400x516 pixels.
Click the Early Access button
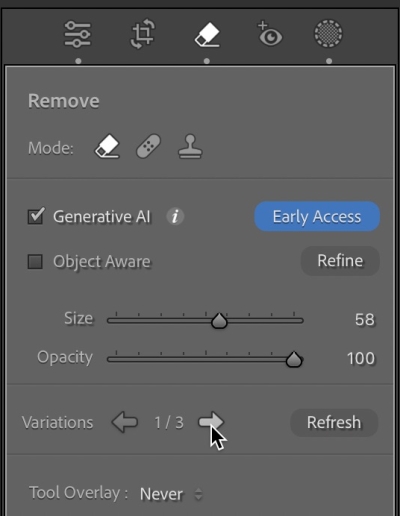pyautogui.click(x=317, y=216)
